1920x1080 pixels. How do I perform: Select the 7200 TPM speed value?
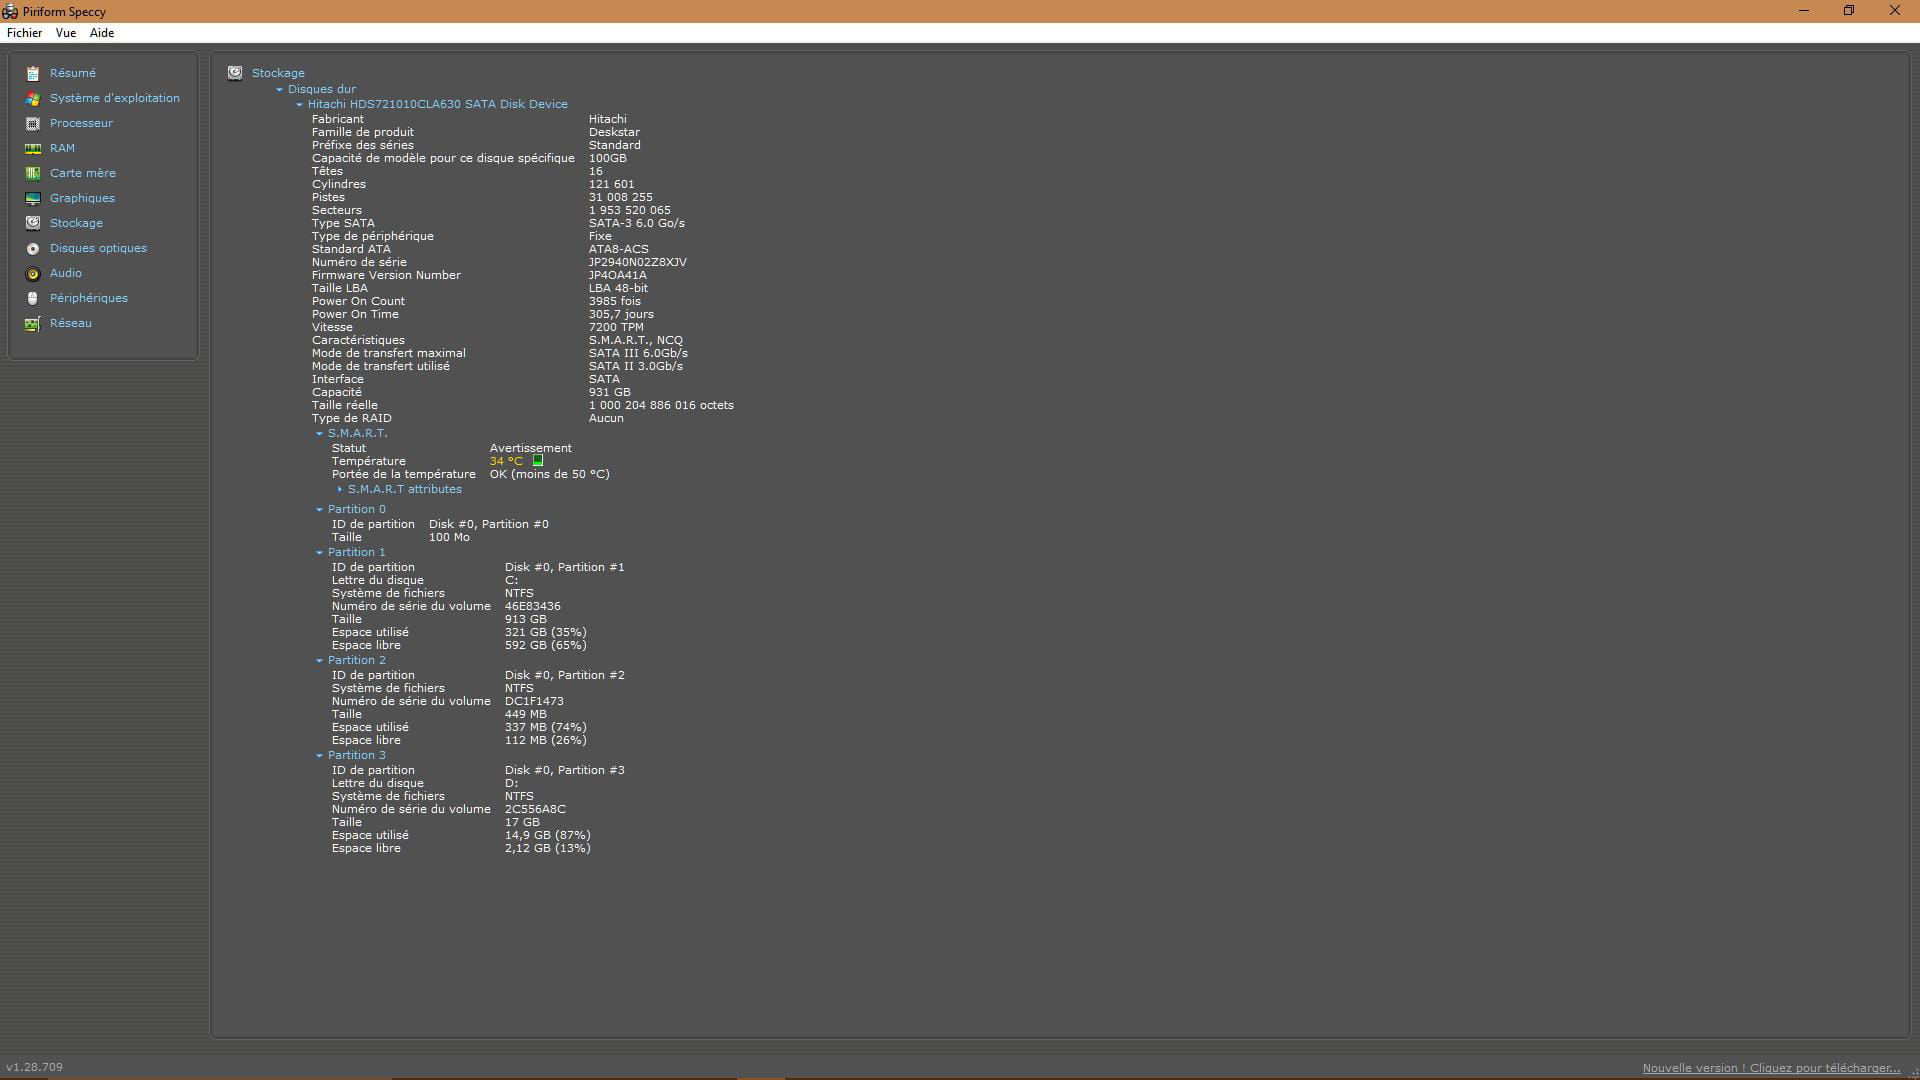coord(616,327)
